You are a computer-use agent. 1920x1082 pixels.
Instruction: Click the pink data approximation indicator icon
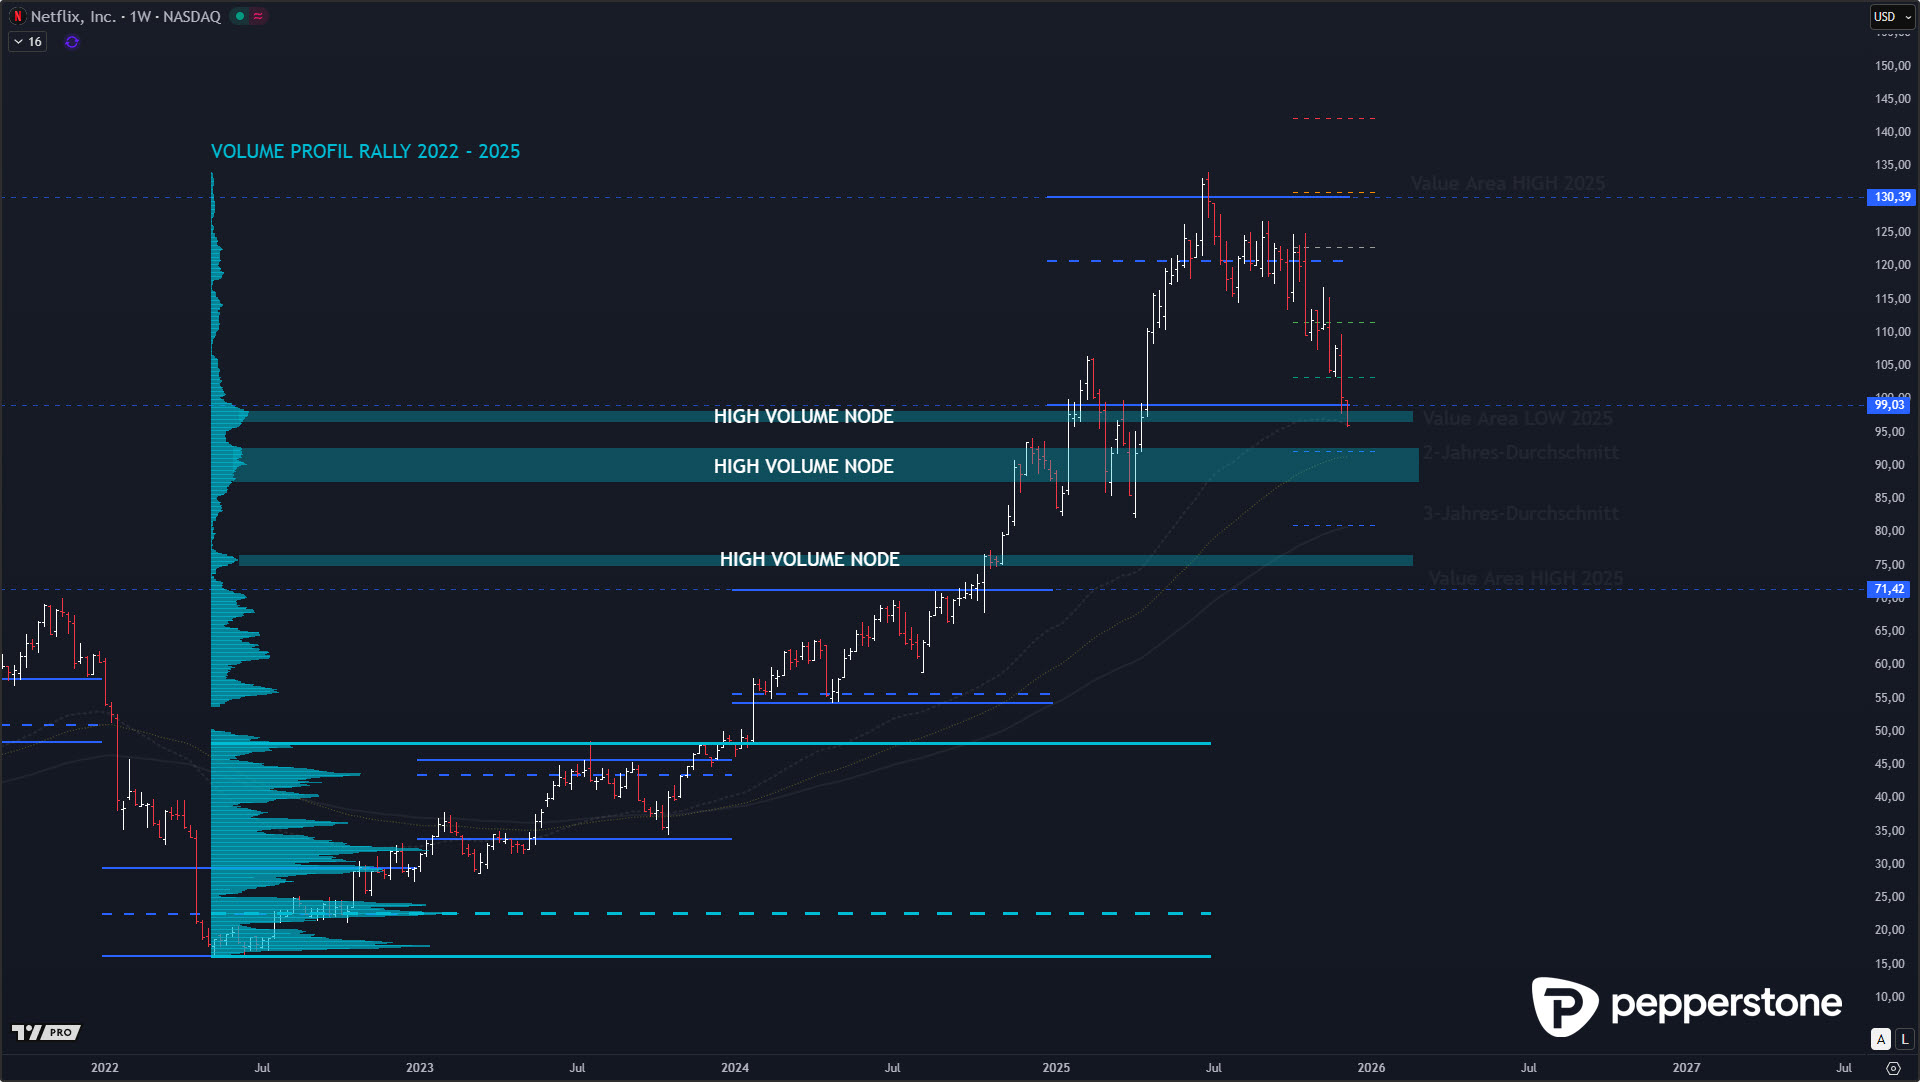258,16
